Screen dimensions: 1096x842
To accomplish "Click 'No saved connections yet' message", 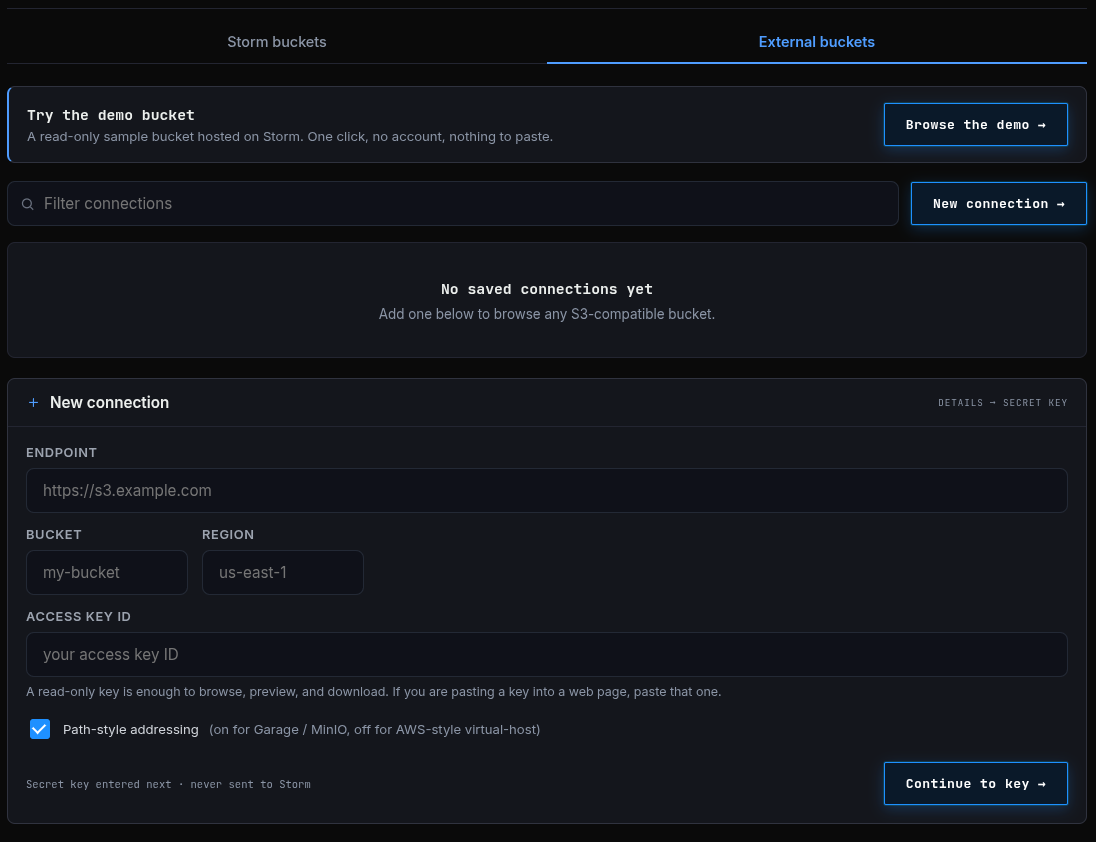I will pyautogui.click(x=547, y=289).
